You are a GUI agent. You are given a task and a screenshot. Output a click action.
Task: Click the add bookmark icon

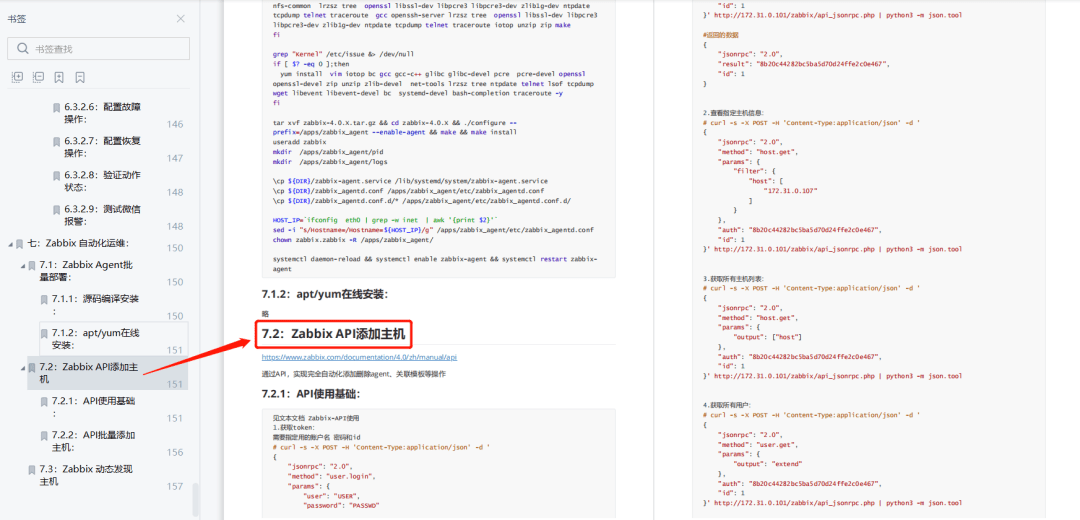coord(59,77)
